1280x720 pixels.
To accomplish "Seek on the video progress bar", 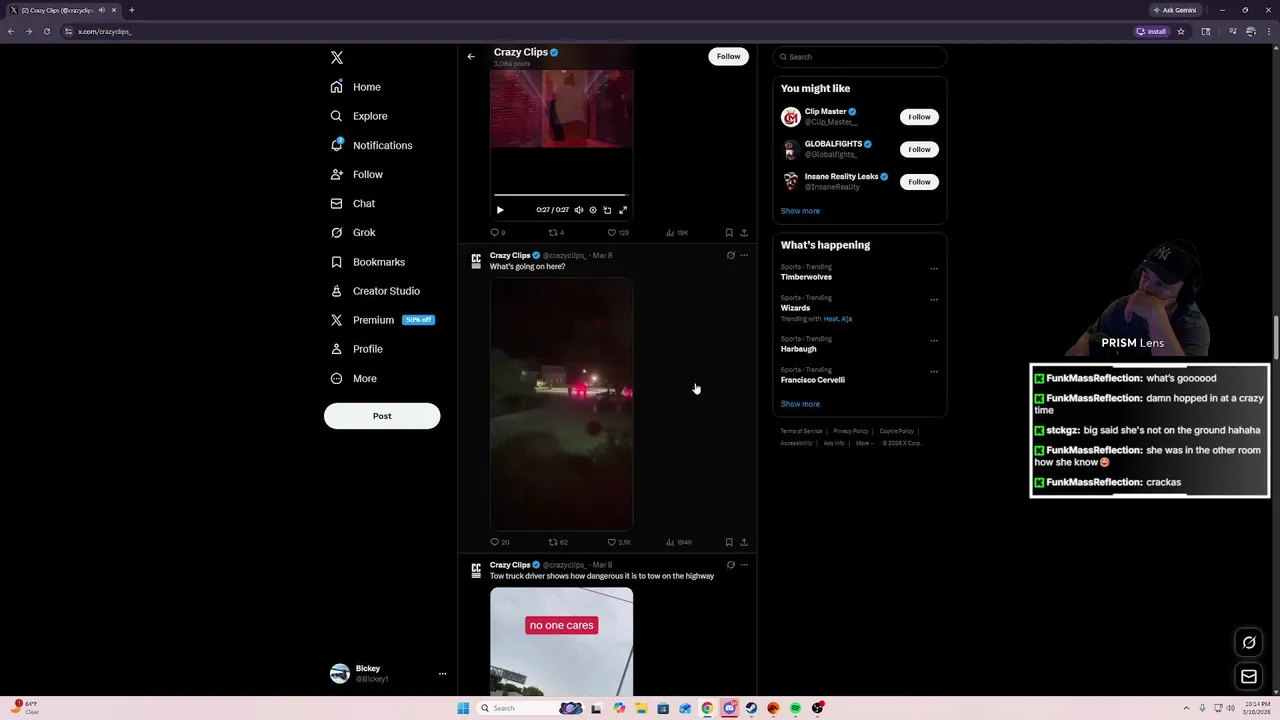I will [x=561, y=196].
